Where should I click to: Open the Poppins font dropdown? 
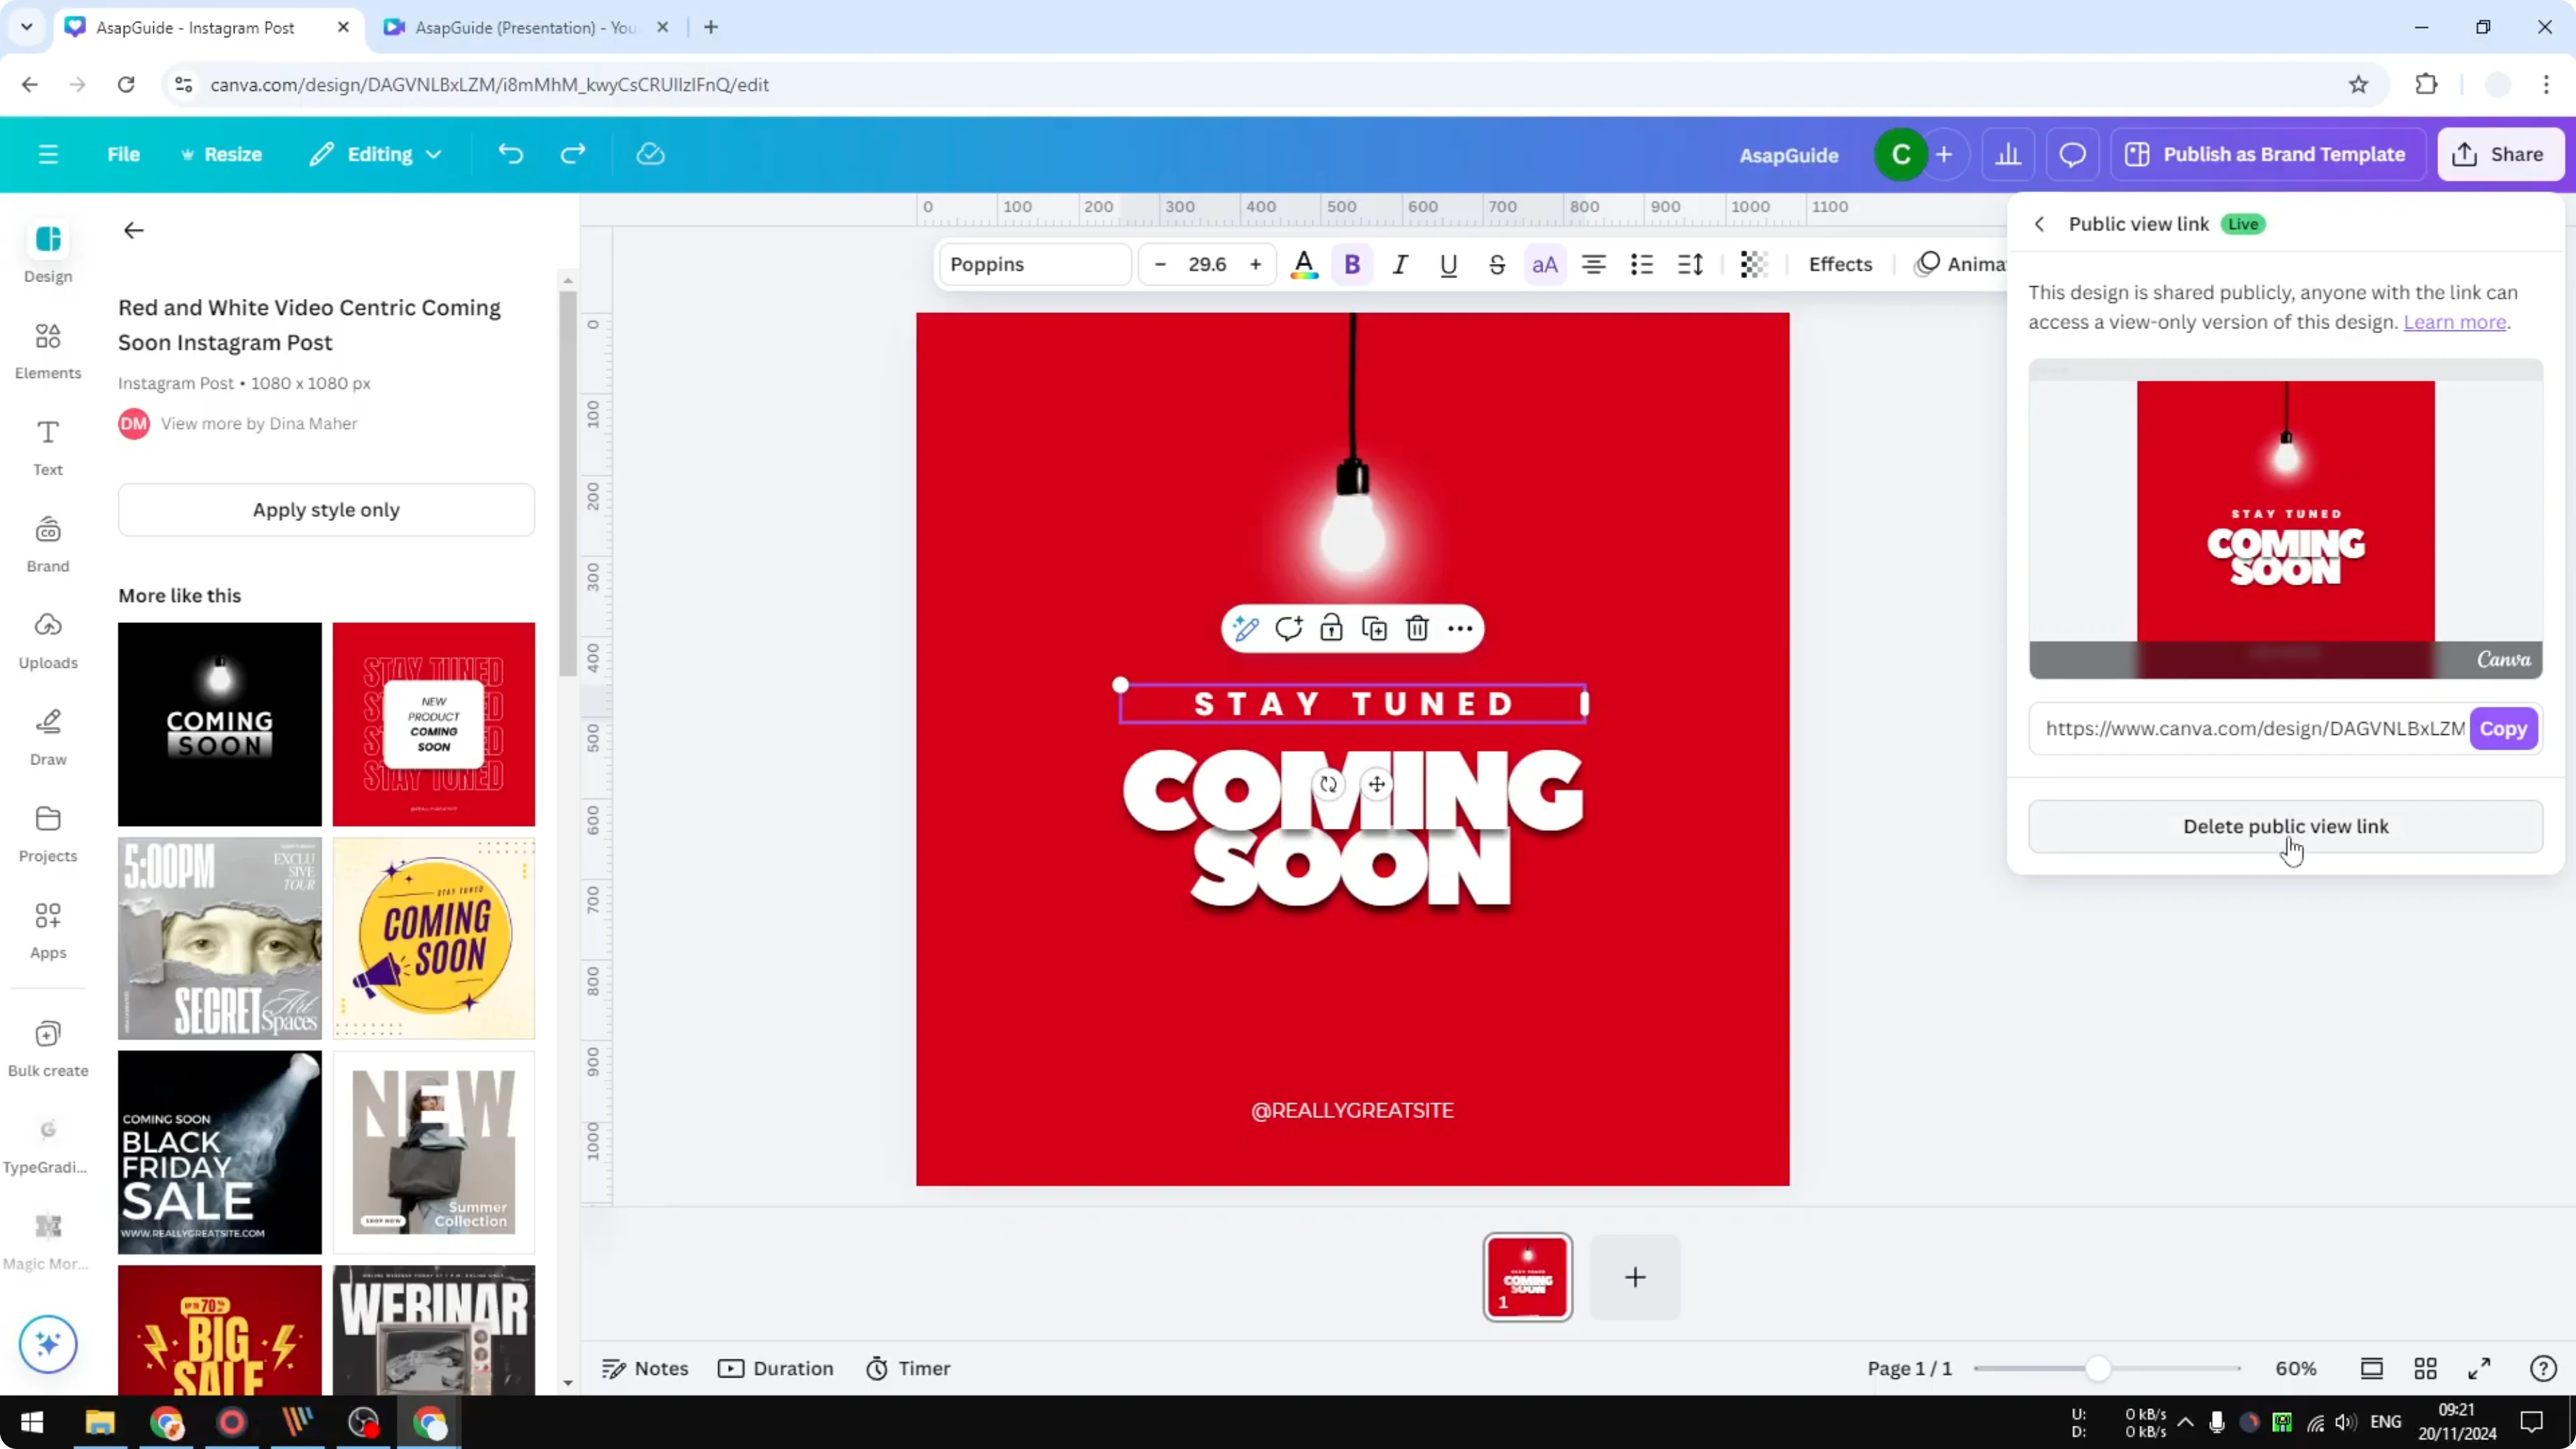1034,264
